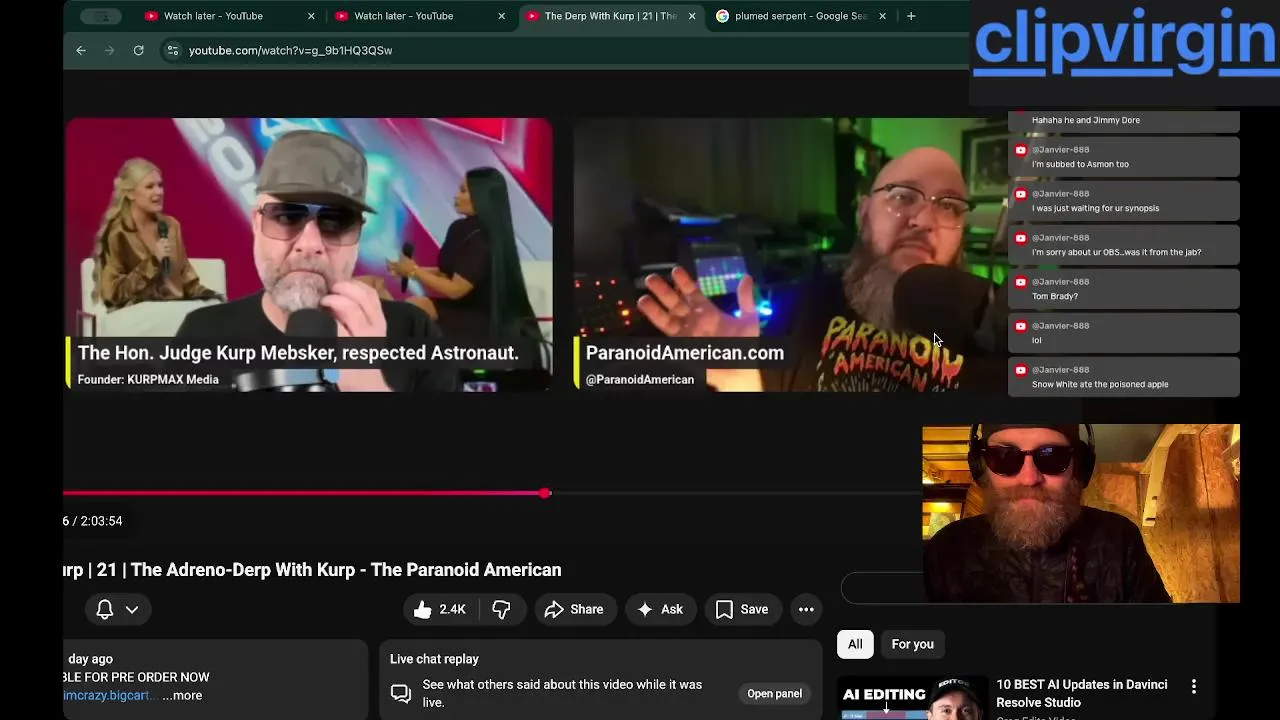
Task: Switch to plumed serpent Google Search tab
Action: [800, 16]
